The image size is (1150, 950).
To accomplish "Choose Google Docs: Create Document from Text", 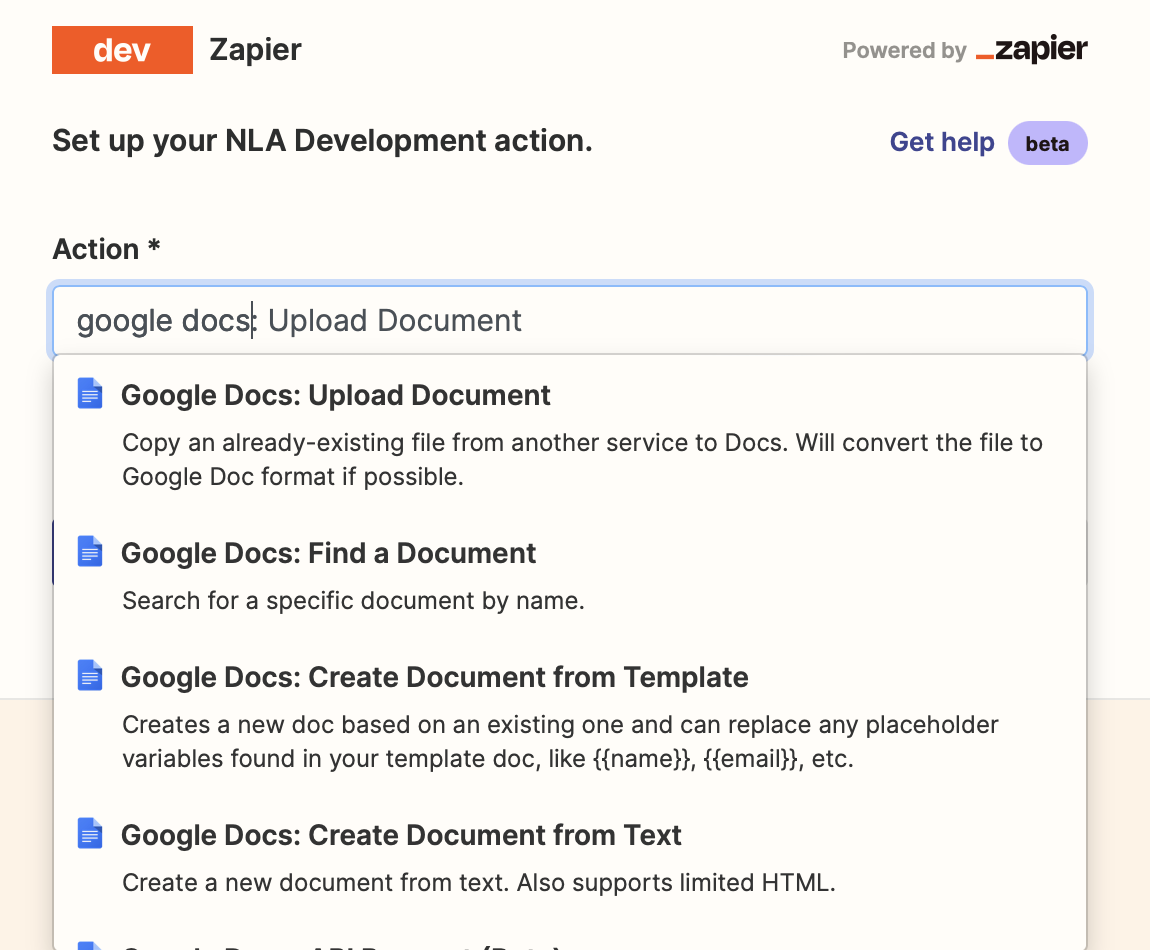I will [570, 858].
